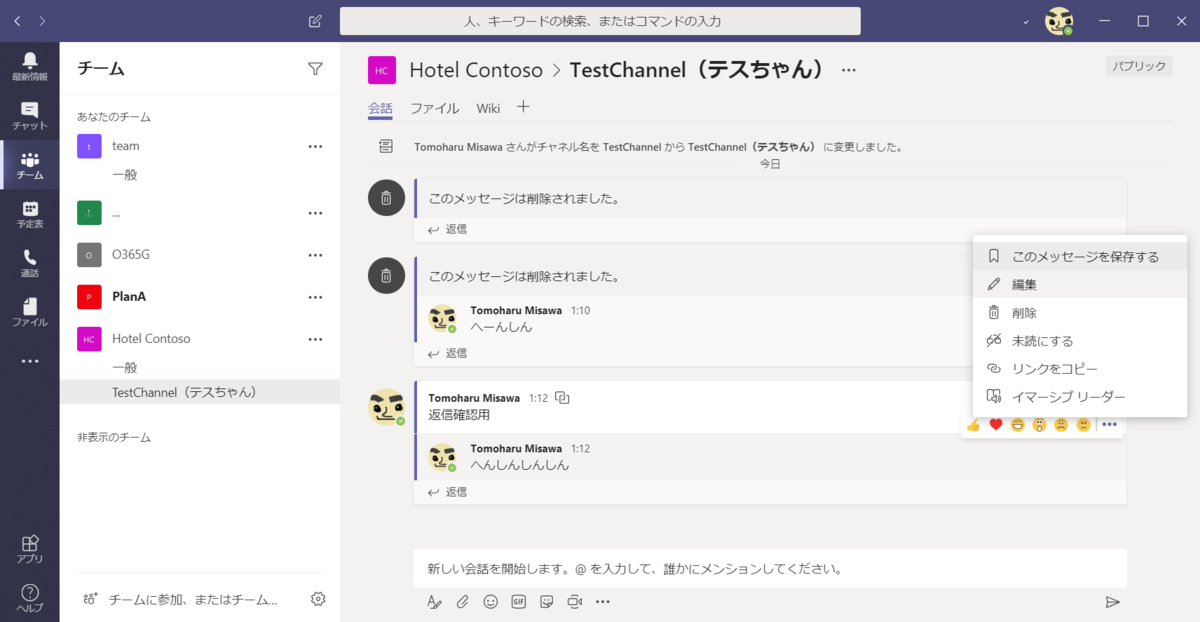This screenshot has width=1200, height=622.
Task: Open the sticker picker icon
Action: pos(546,601)
